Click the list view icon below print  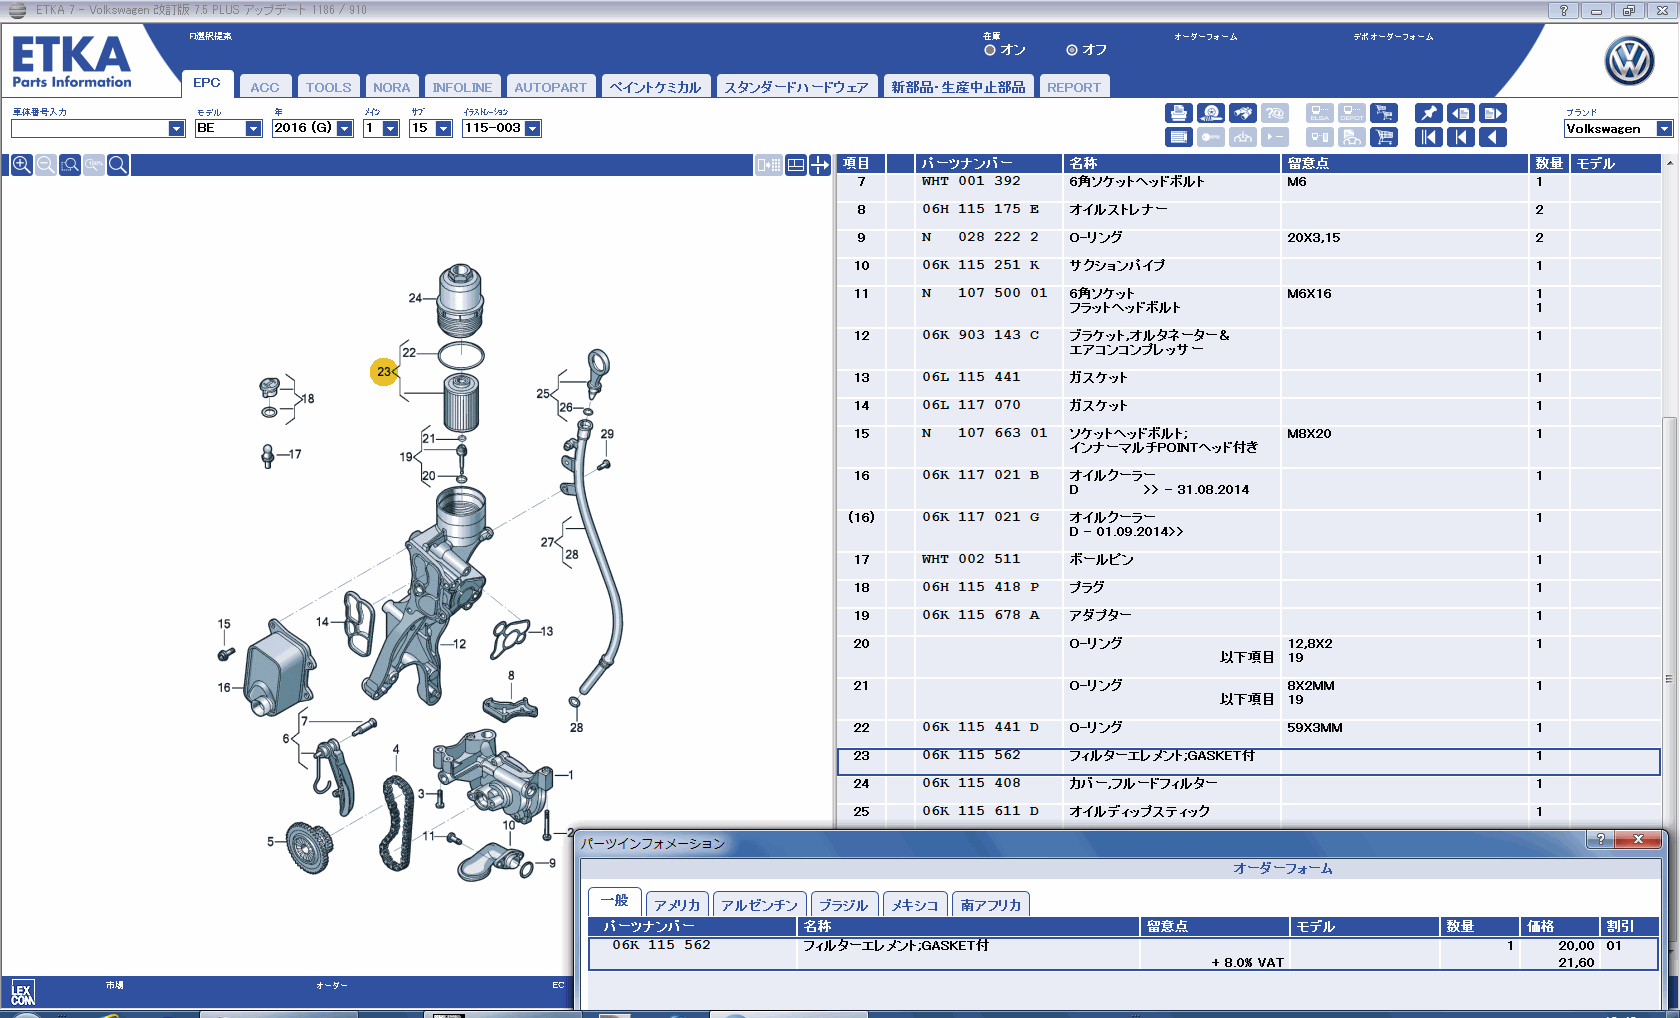coord(1179,137)
